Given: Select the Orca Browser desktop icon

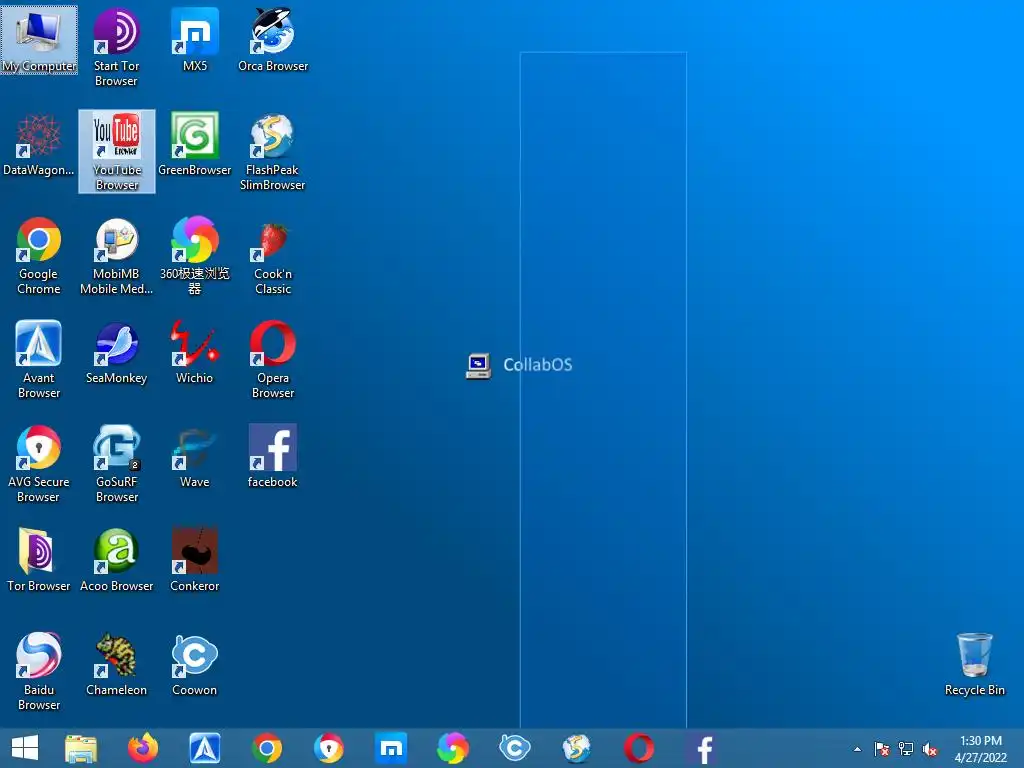Looking at the screenshot, I should 273,40.
